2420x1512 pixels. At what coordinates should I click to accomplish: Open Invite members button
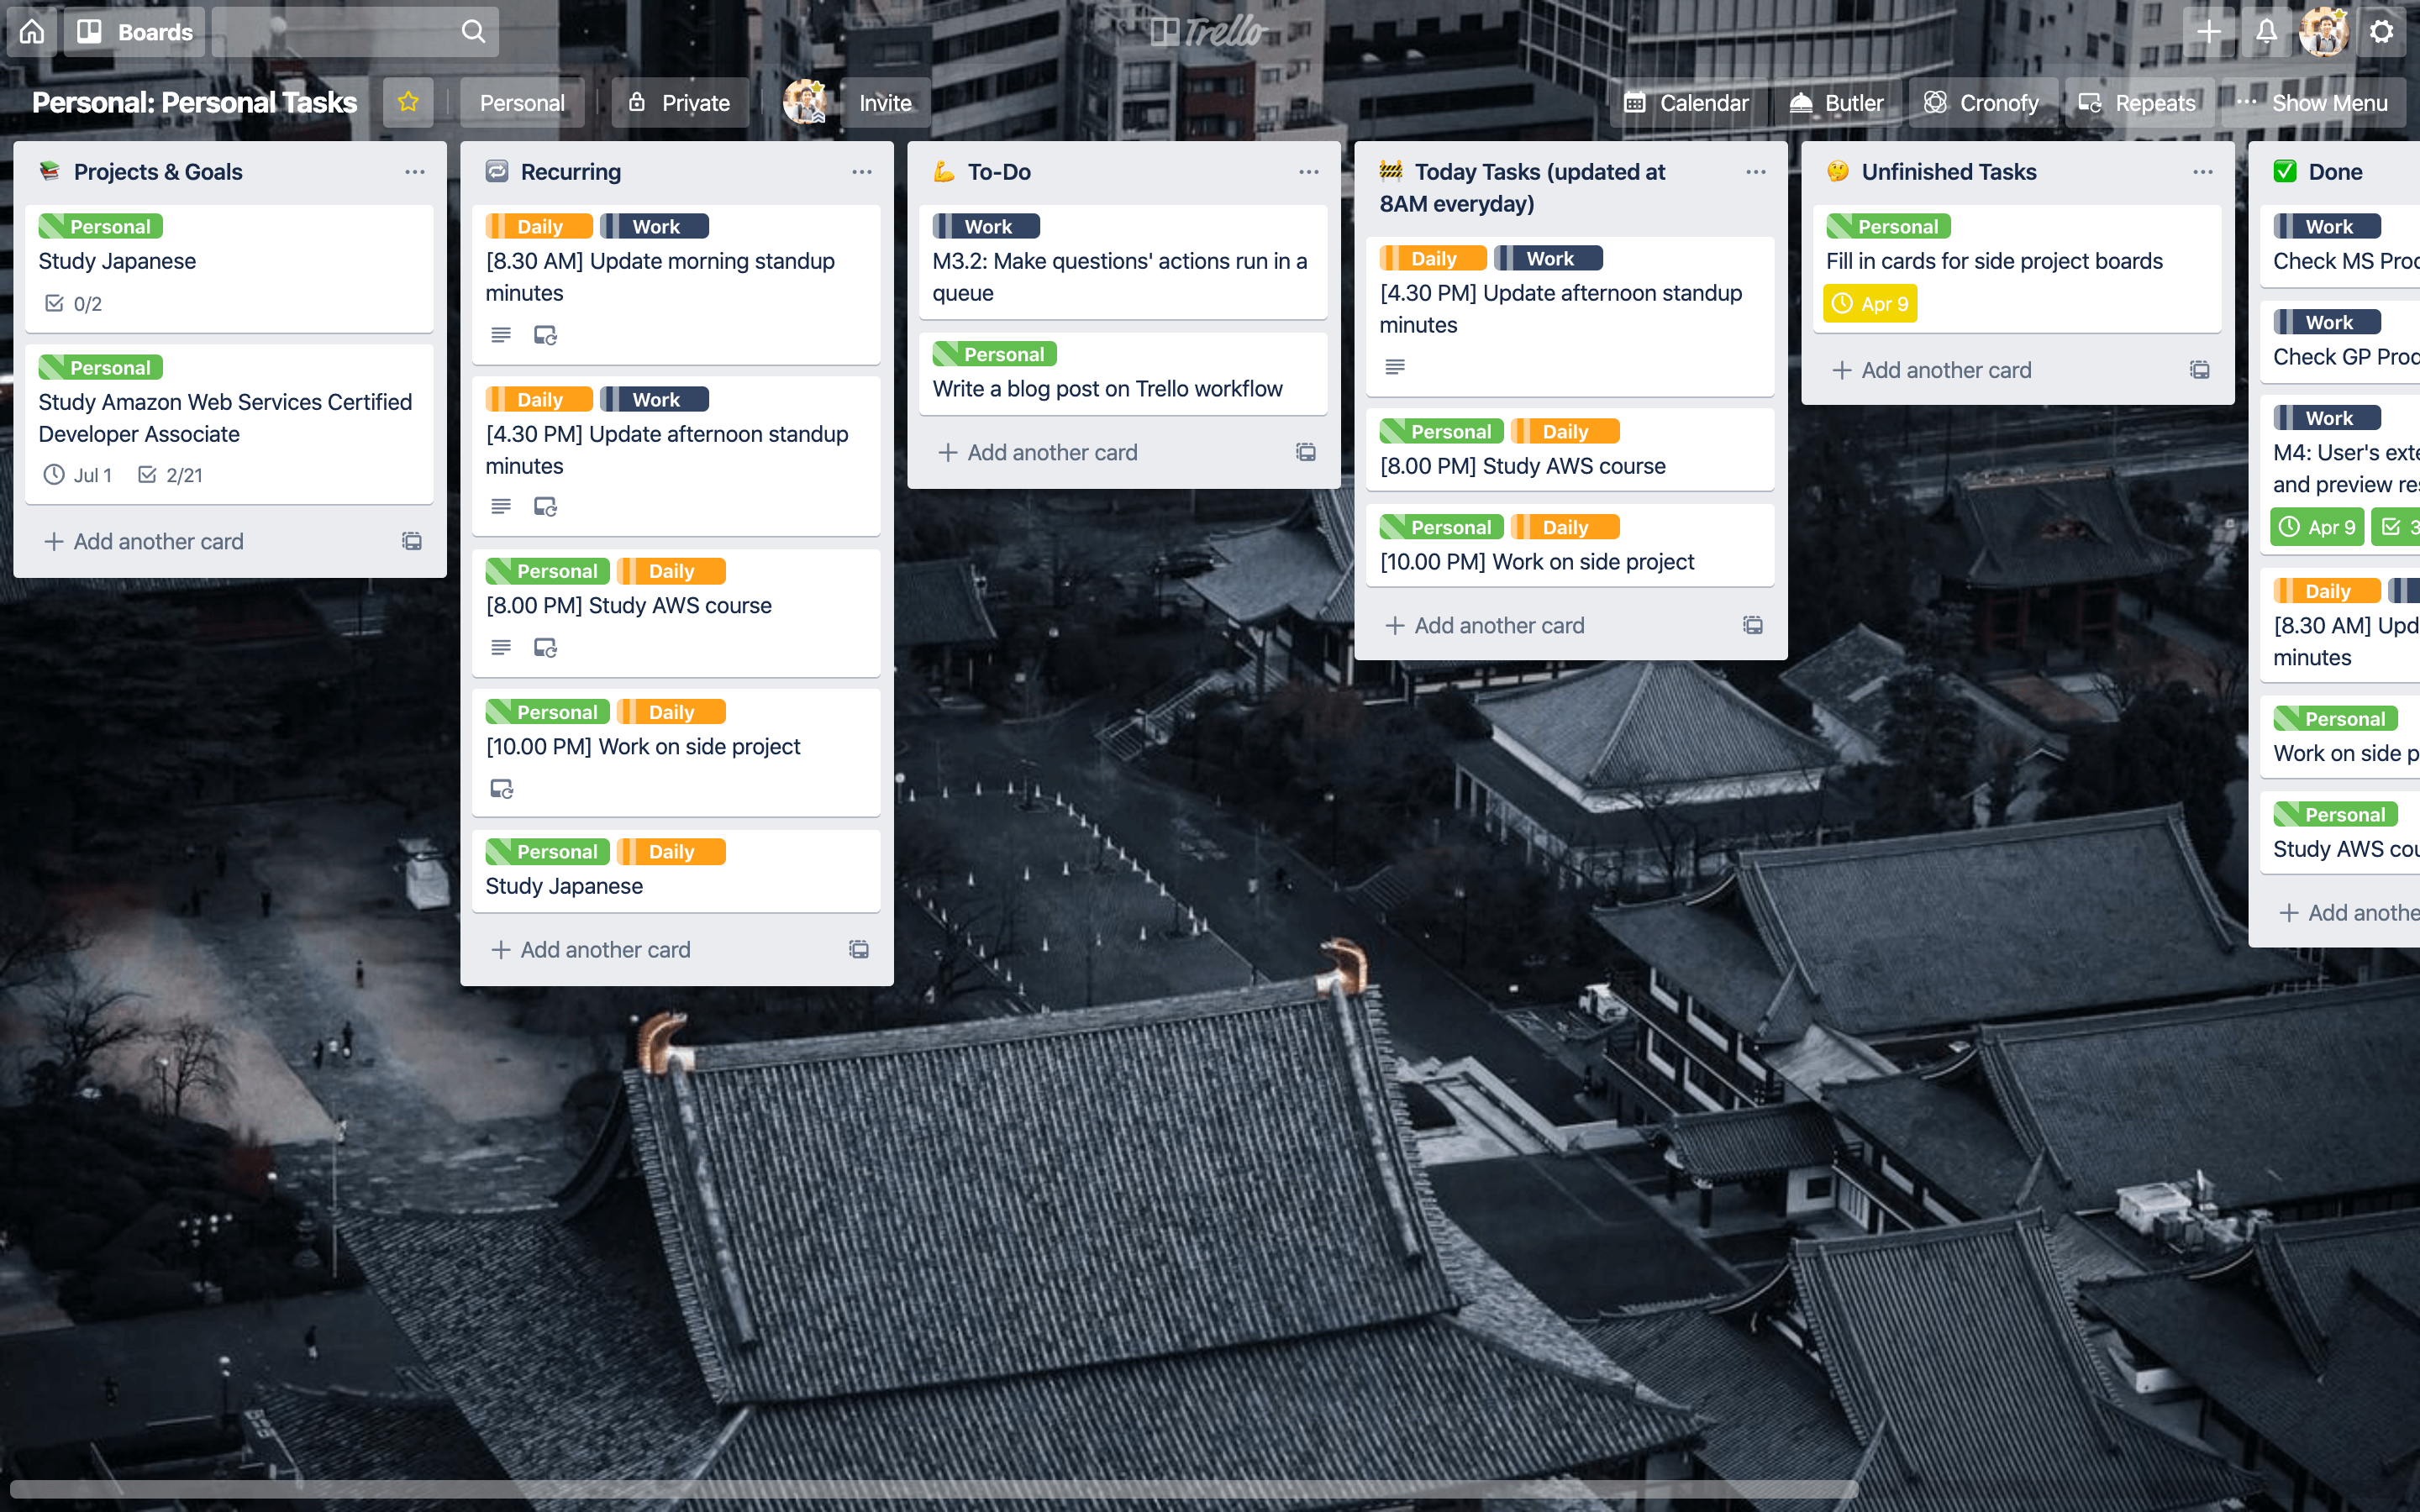(885, 101)
